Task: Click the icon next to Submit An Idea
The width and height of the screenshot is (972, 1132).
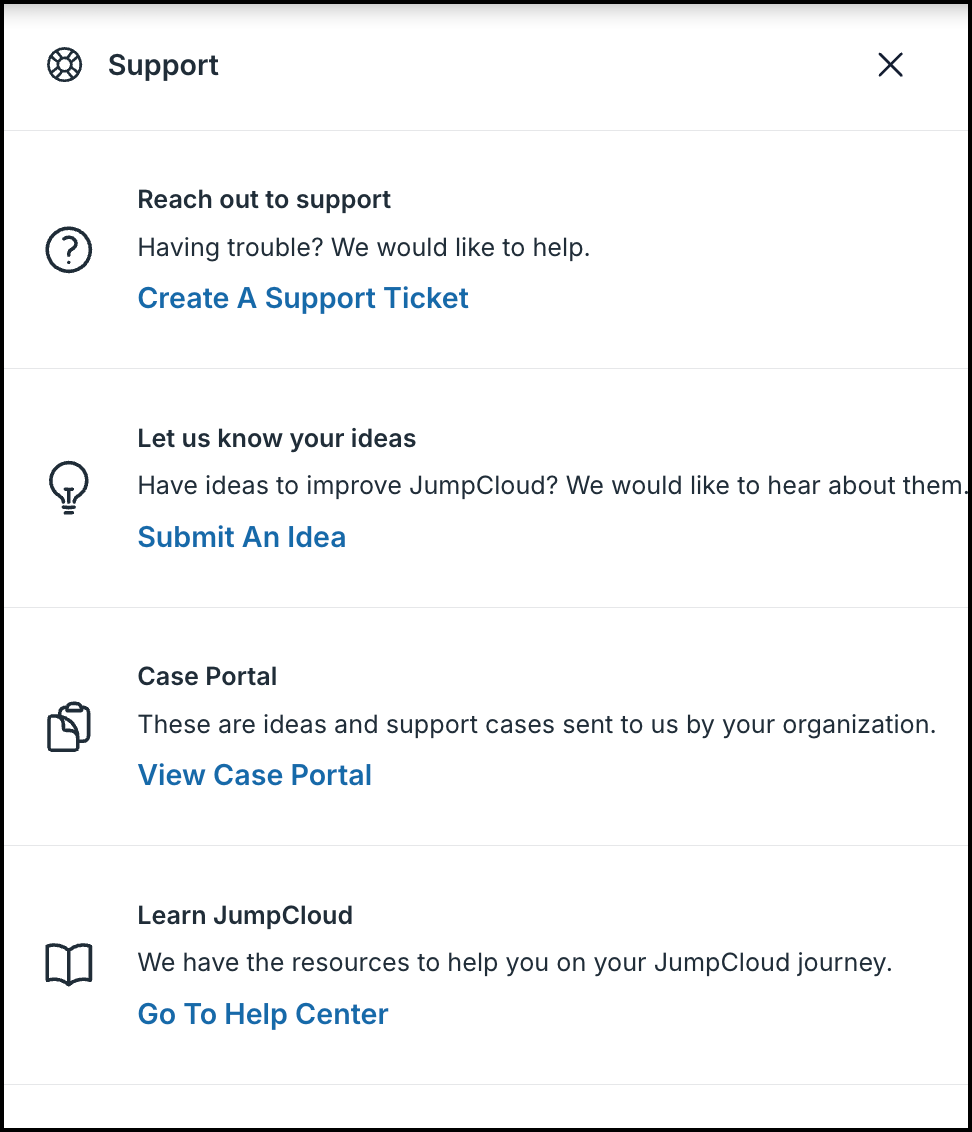Action: 68,487
